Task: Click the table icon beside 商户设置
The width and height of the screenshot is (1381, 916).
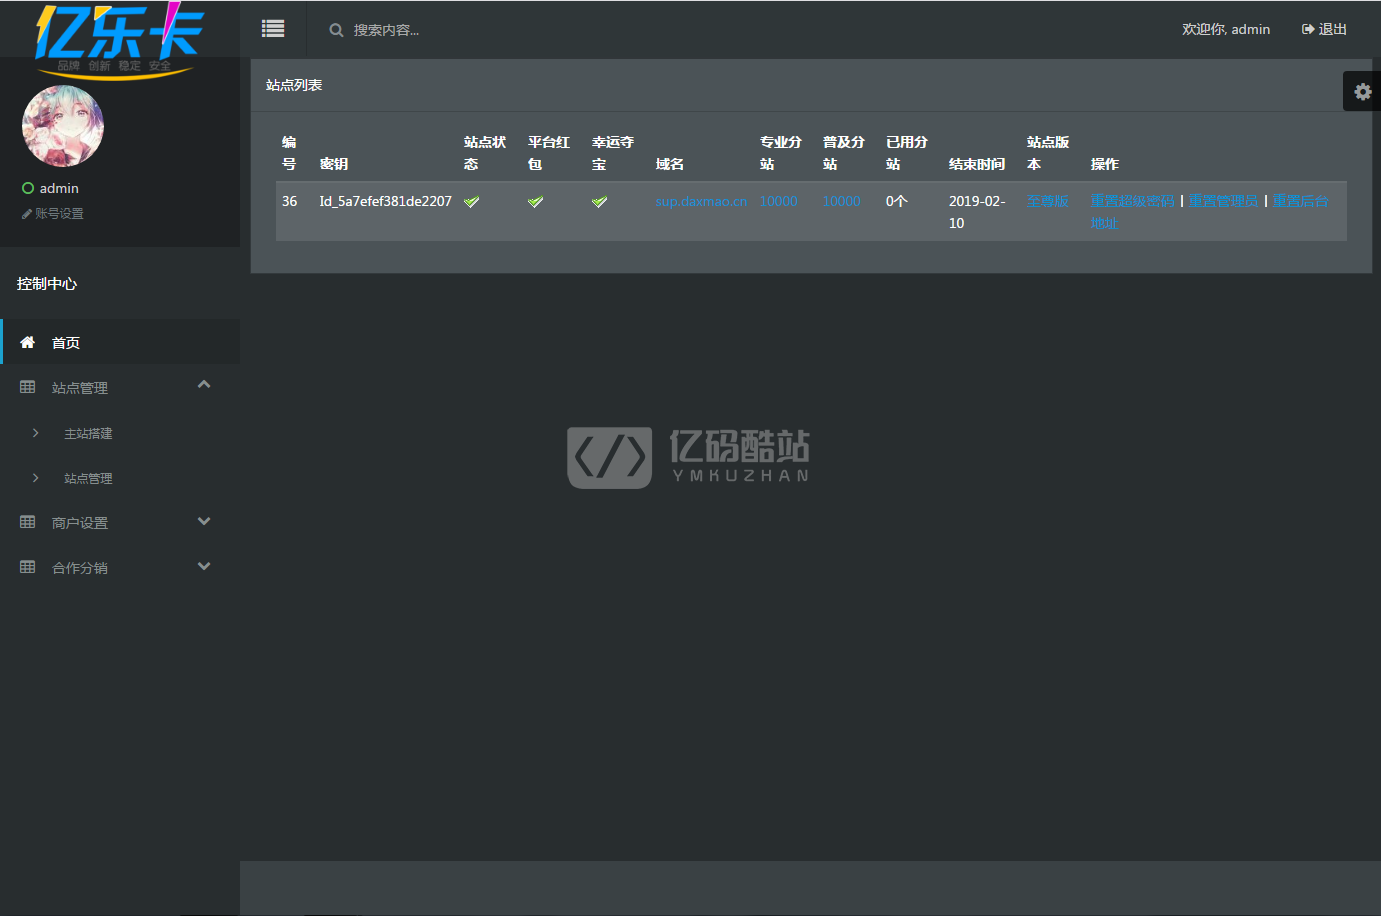Action: tap(28, 522)
